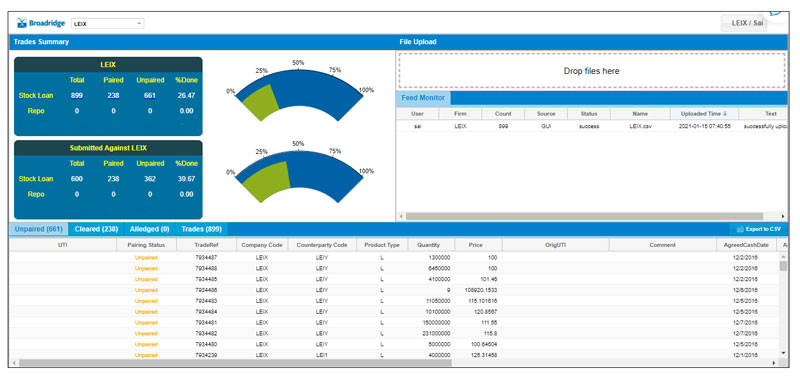
Task: Click the Feed Monitor horizontal scrollbar
Action: pyautogui.click(x=584, y=216)
